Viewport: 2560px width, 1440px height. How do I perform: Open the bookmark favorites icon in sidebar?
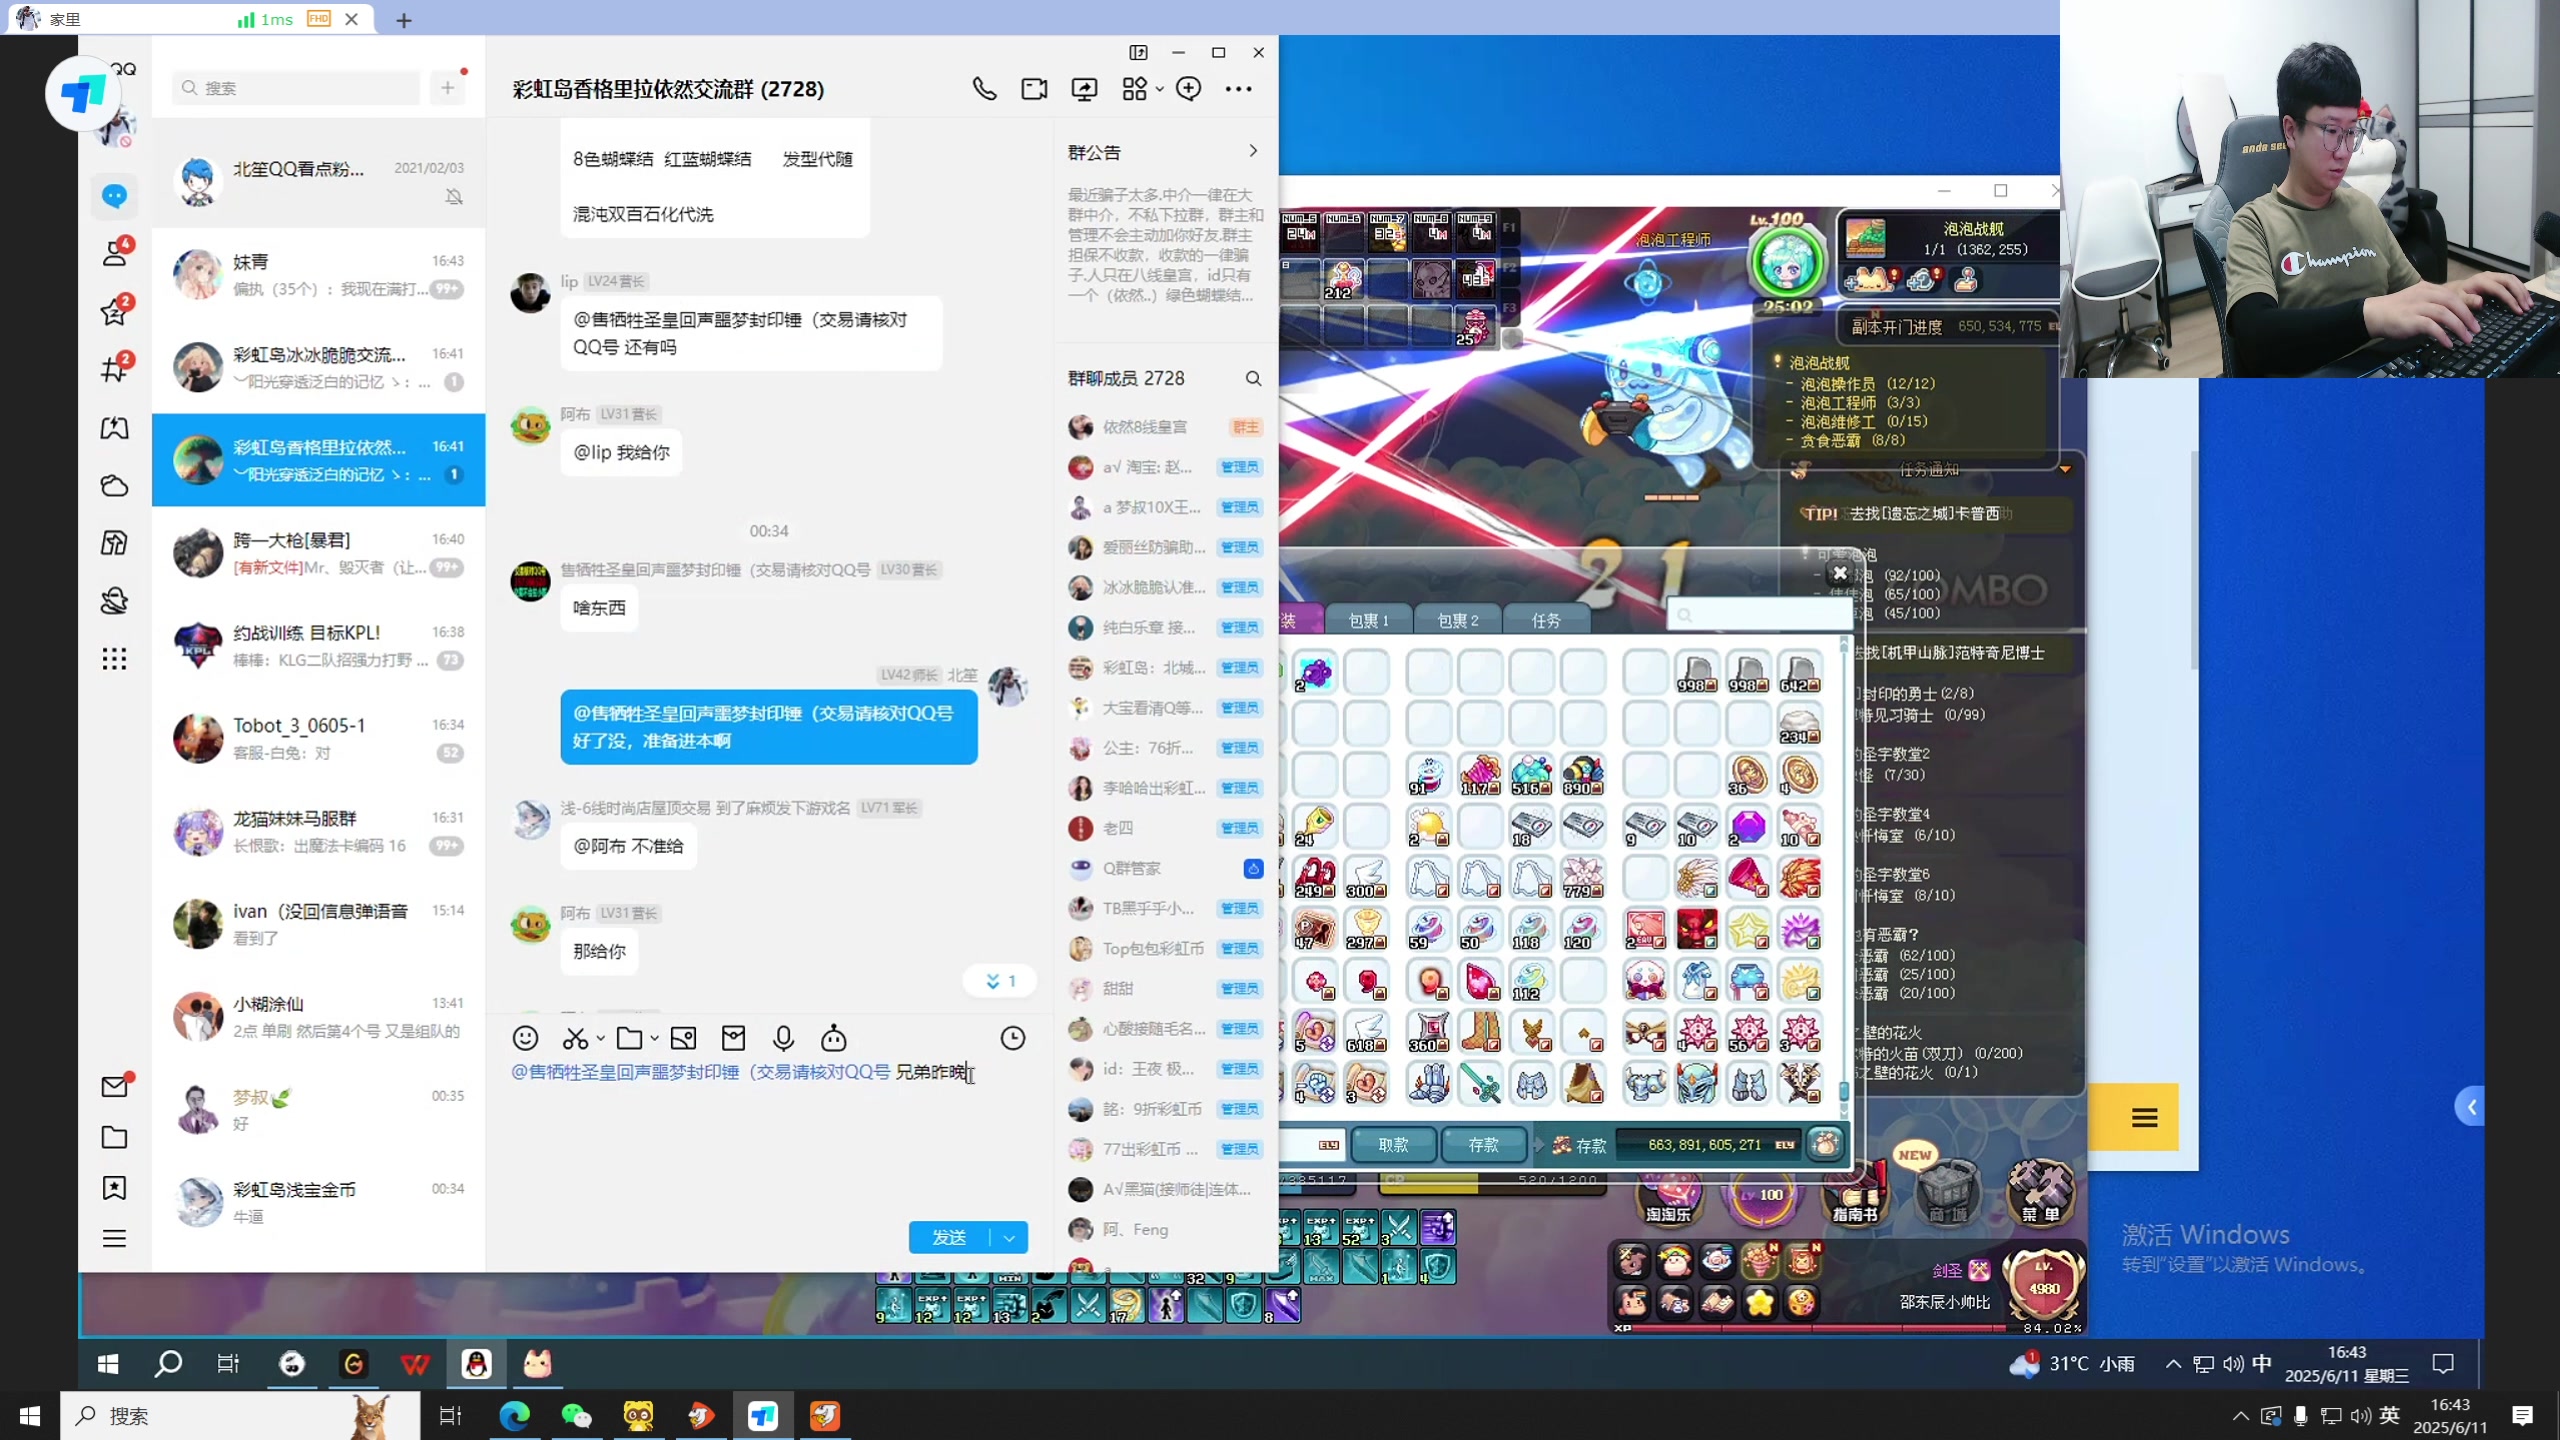(114, 1188)
